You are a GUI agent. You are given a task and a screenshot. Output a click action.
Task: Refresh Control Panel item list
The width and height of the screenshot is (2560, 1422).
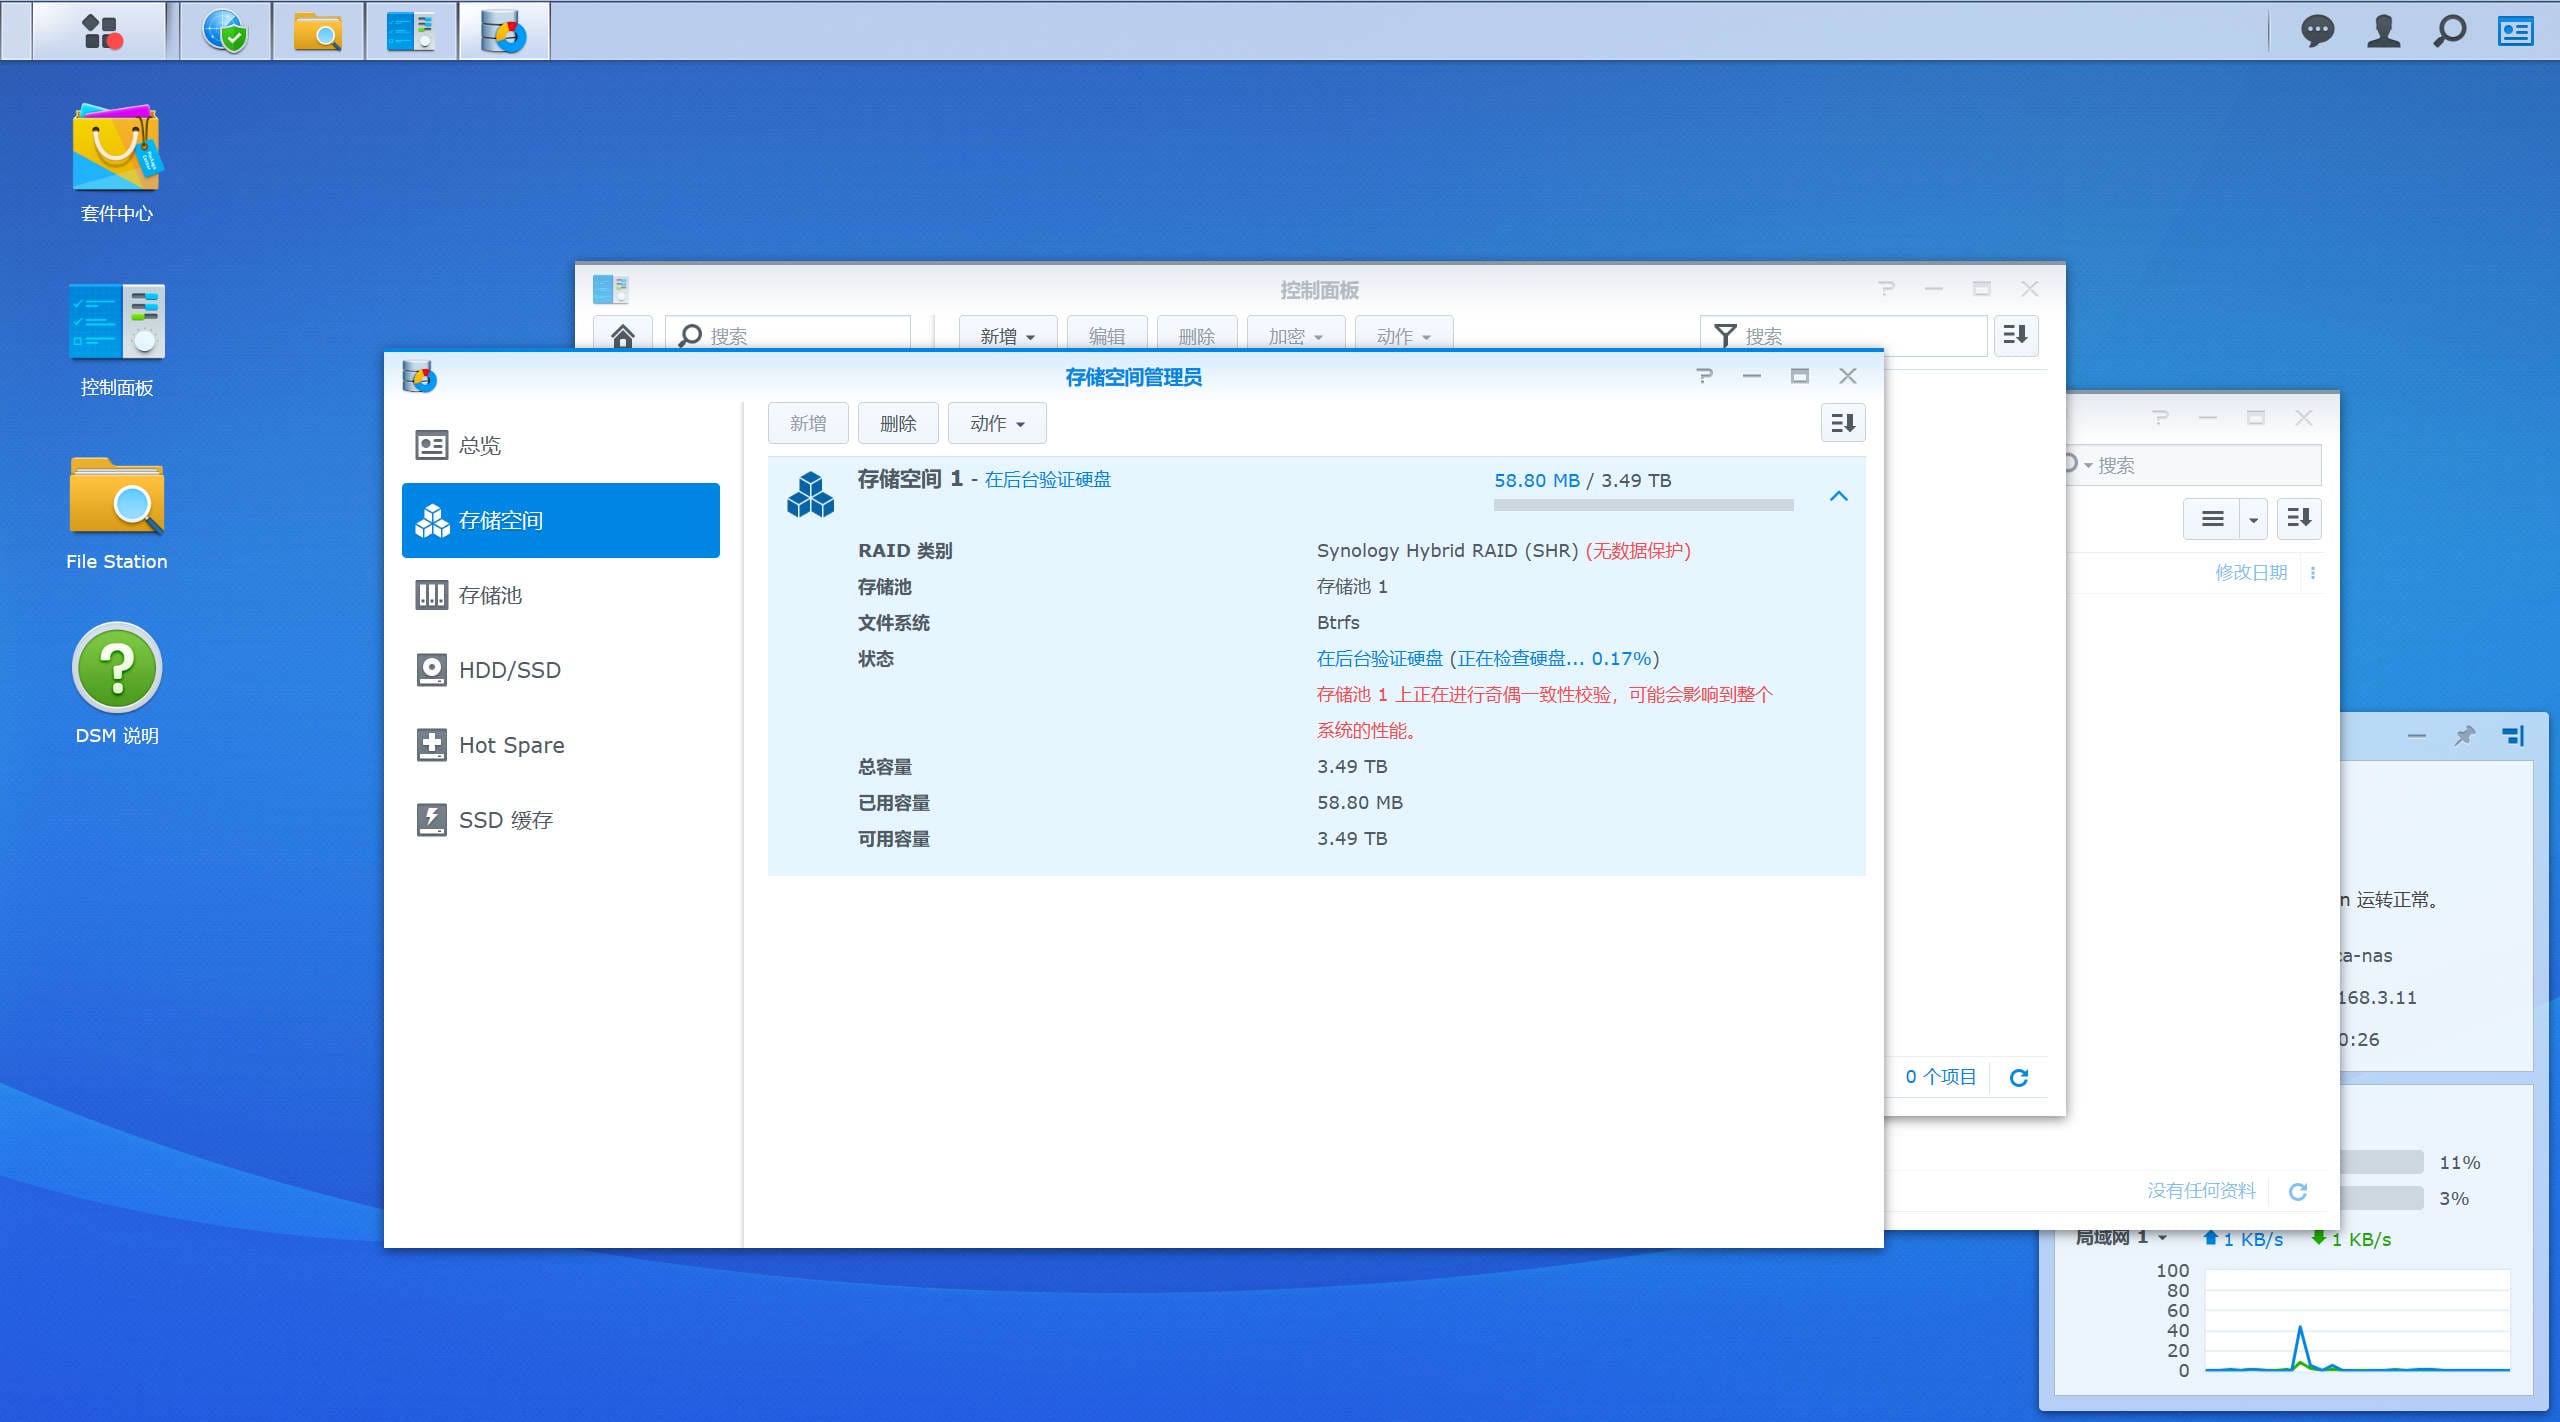point(2019,1077)
